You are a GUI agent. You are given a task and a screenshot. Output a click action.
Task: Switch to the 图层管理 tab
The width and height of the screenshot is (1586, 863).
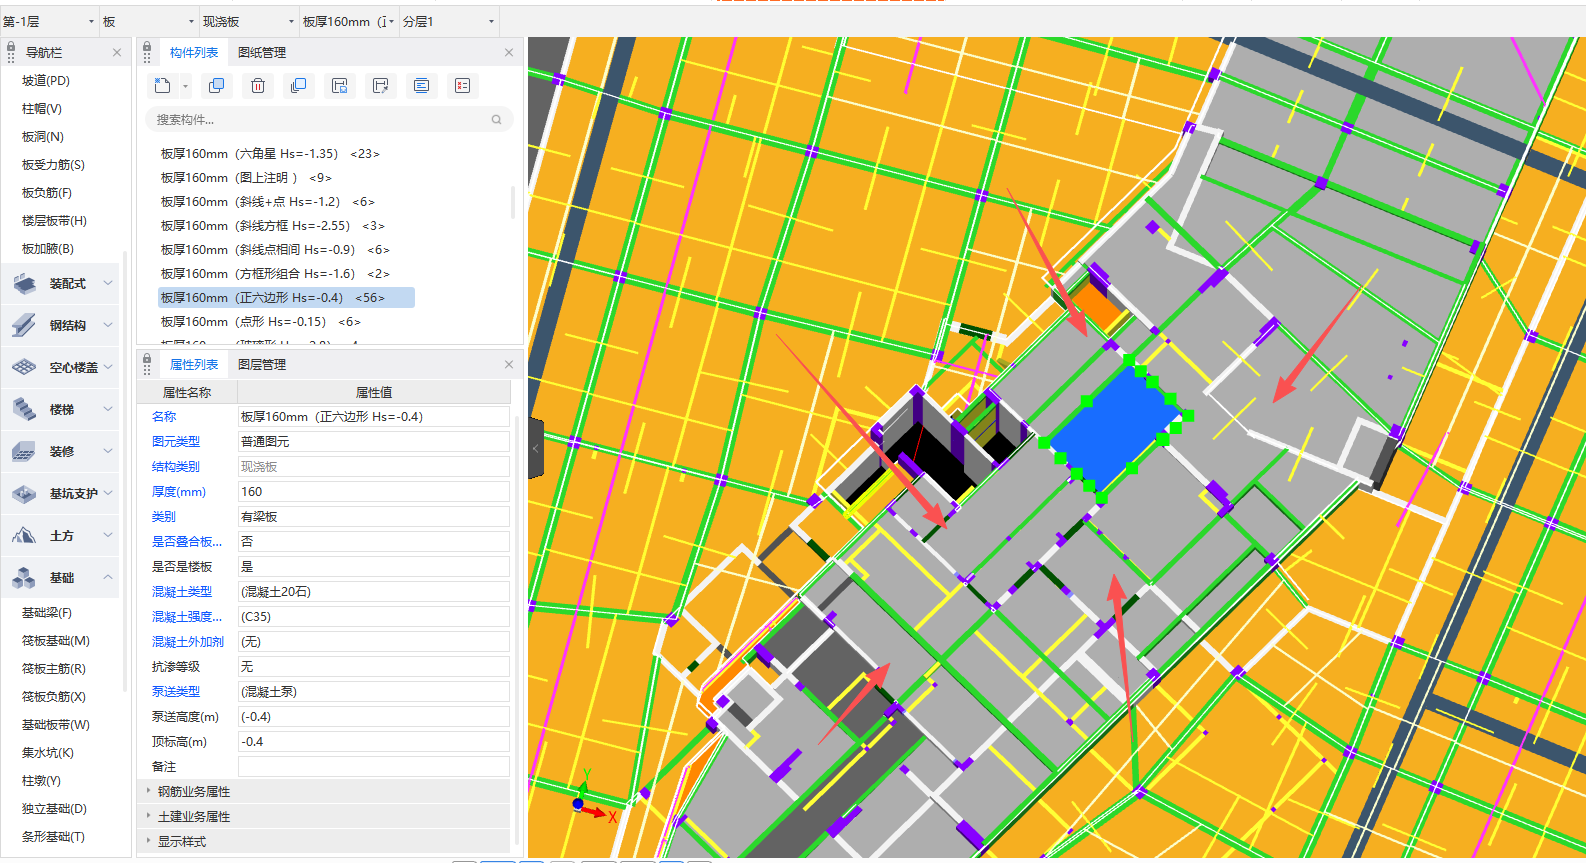[262, 364]
